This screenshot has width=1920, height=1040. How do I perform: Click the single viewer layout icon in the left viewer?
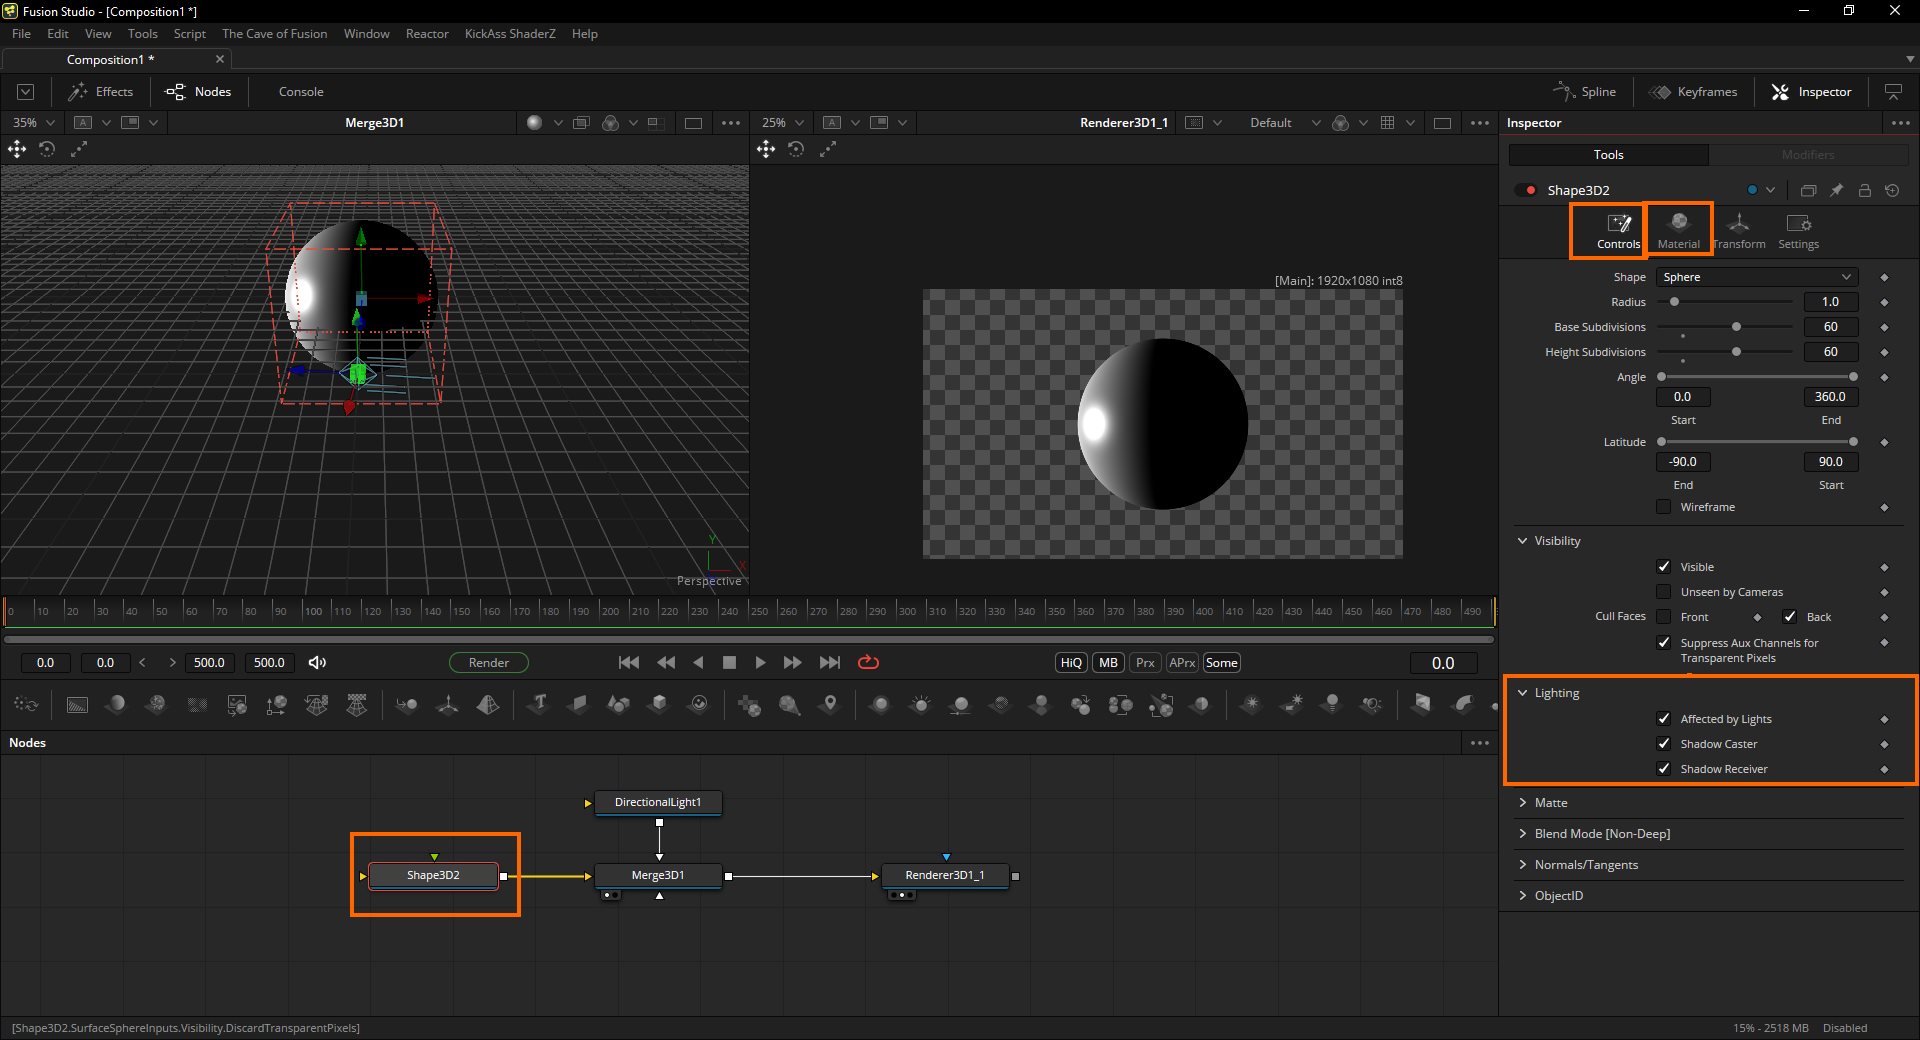[x=693, y=123]
